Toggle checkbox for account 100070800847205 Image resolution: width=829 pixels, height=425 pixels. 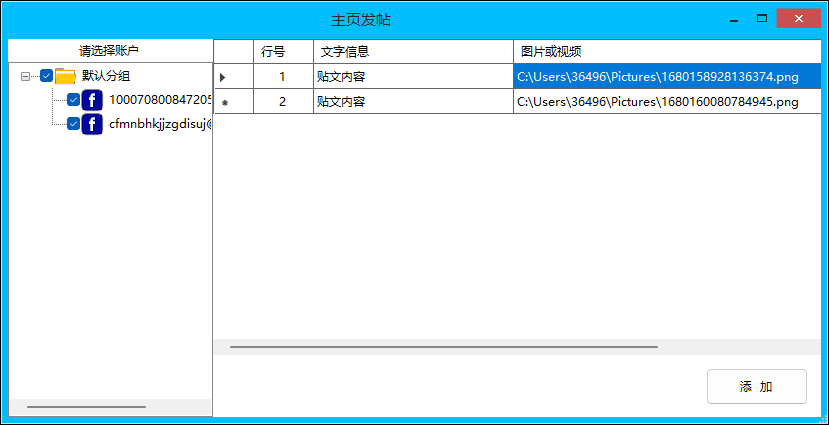point(73,100)
